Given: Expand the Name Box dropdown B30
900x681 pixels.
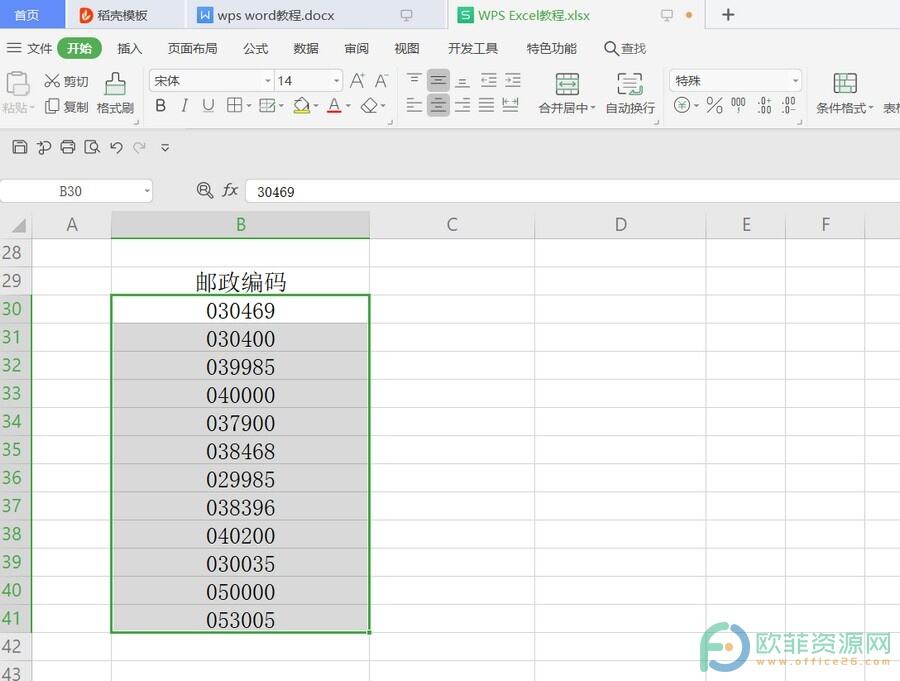Looking at the screenshot, I should pyautogui.click(x=147, y=191).
